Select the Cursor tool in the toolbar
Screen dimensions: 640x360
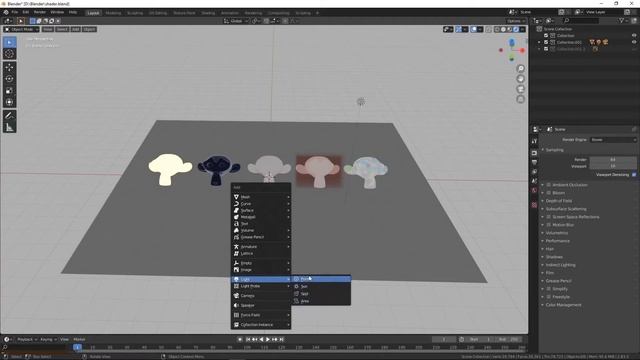9,54
